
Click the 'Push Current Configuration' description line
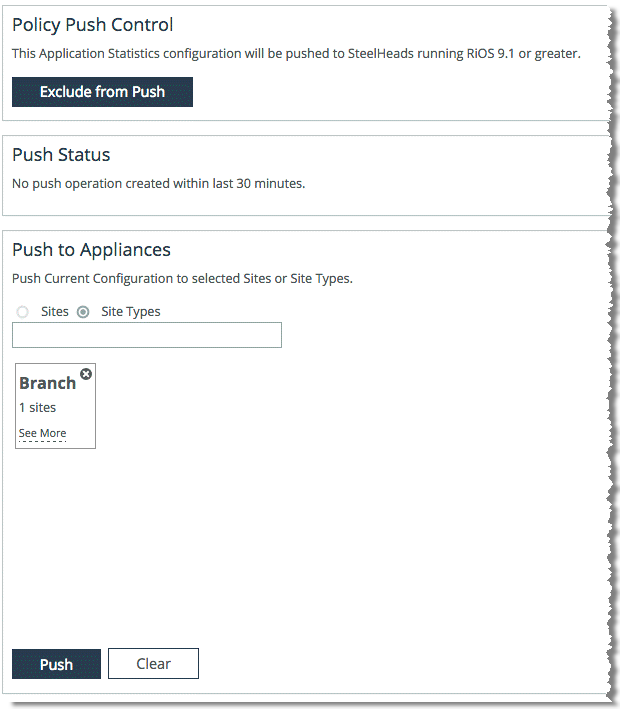point(182,279)
